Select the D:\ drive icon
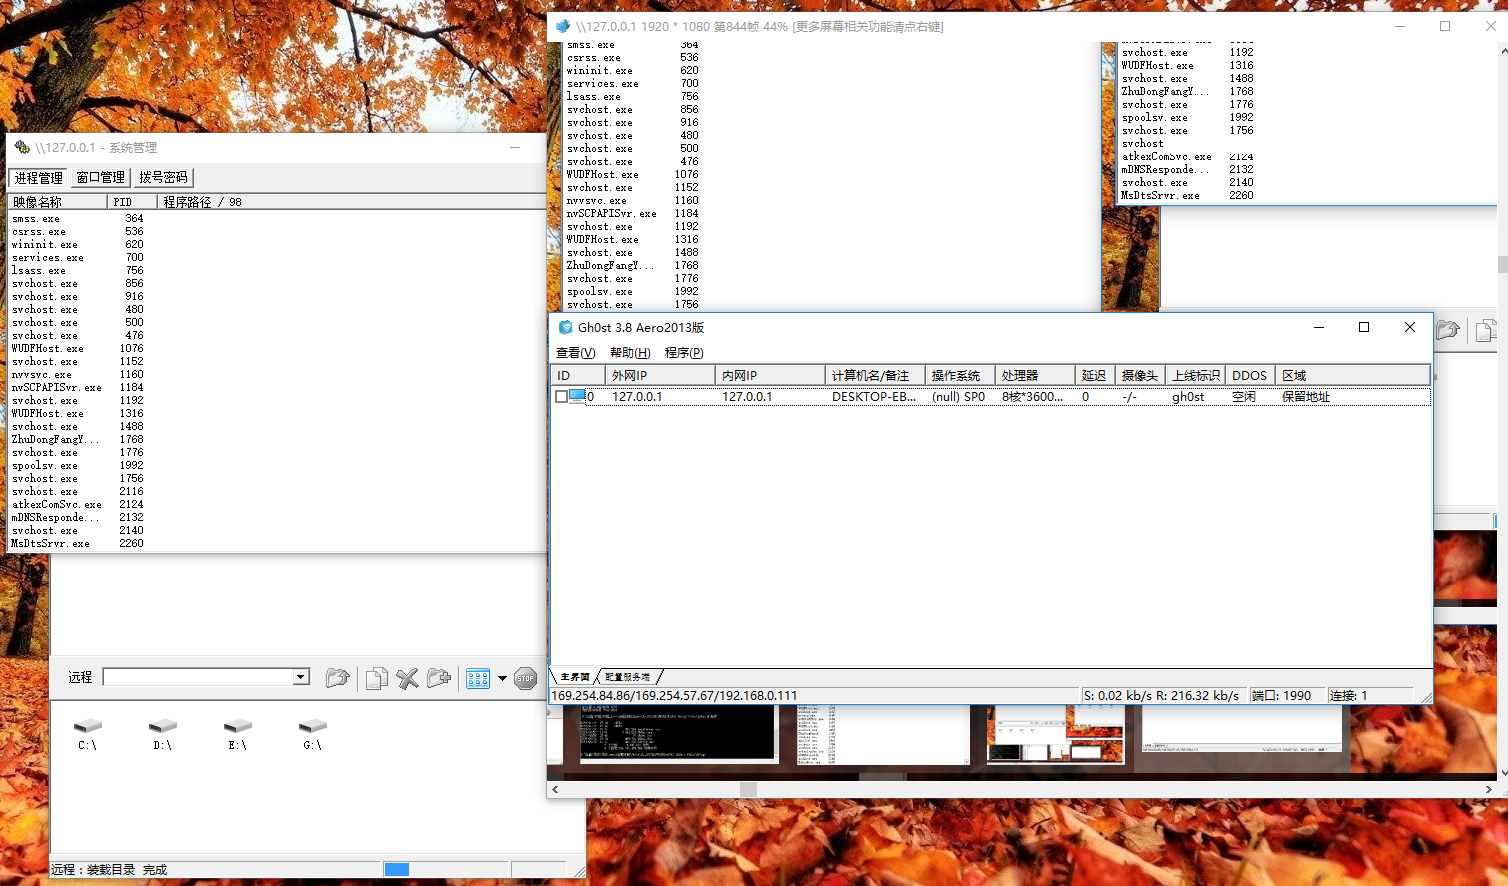This screenshot has width=1508, height=886. (x=163, y=734)
